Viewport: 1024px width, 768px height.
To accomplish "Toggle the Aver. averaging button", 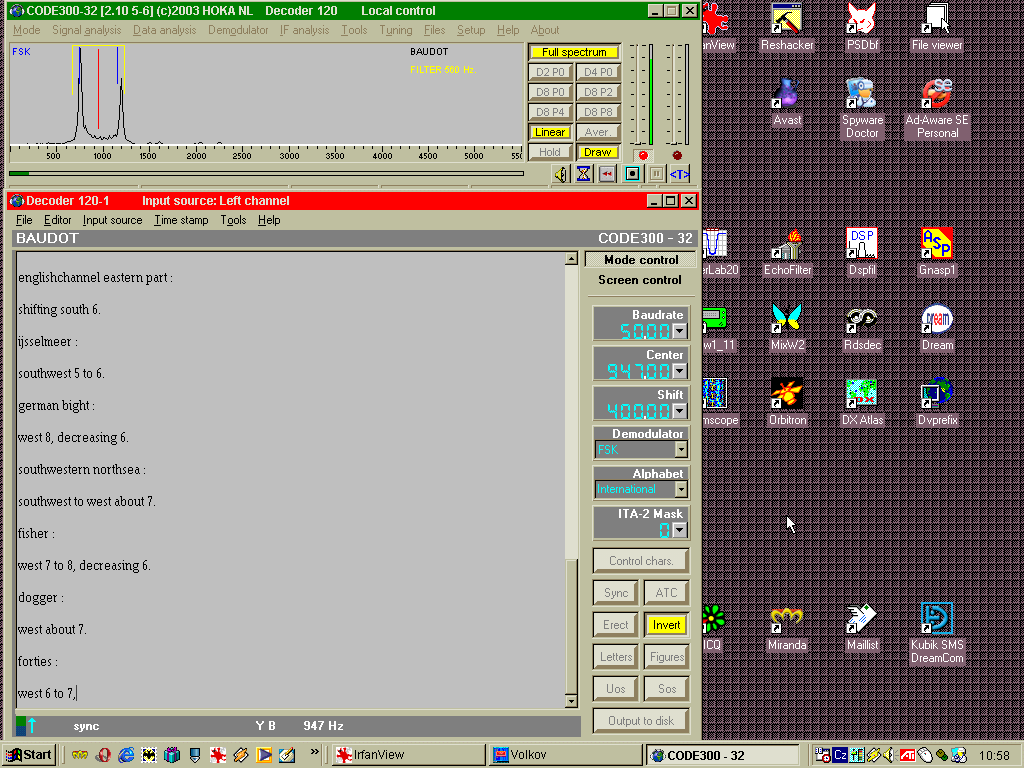I will (598, 132).
